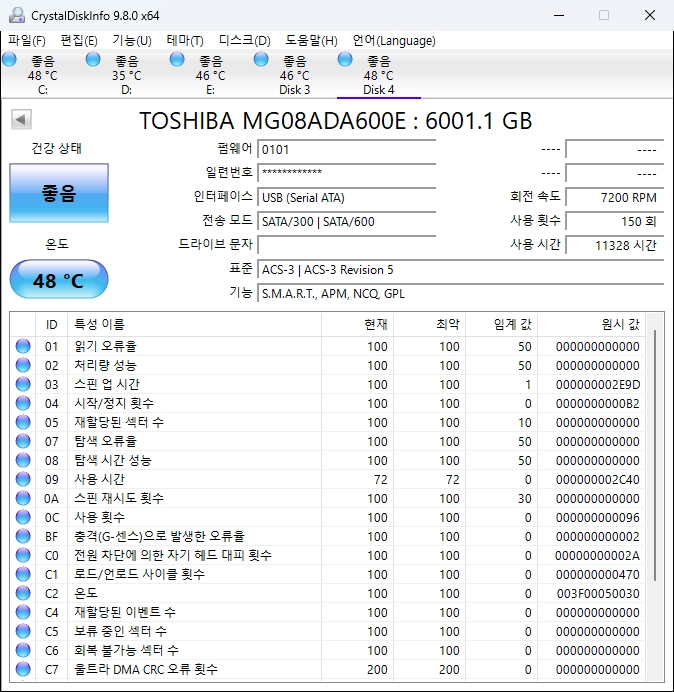
Task: Click the power on count value 150 회
Action: click(x=614, y=221)
